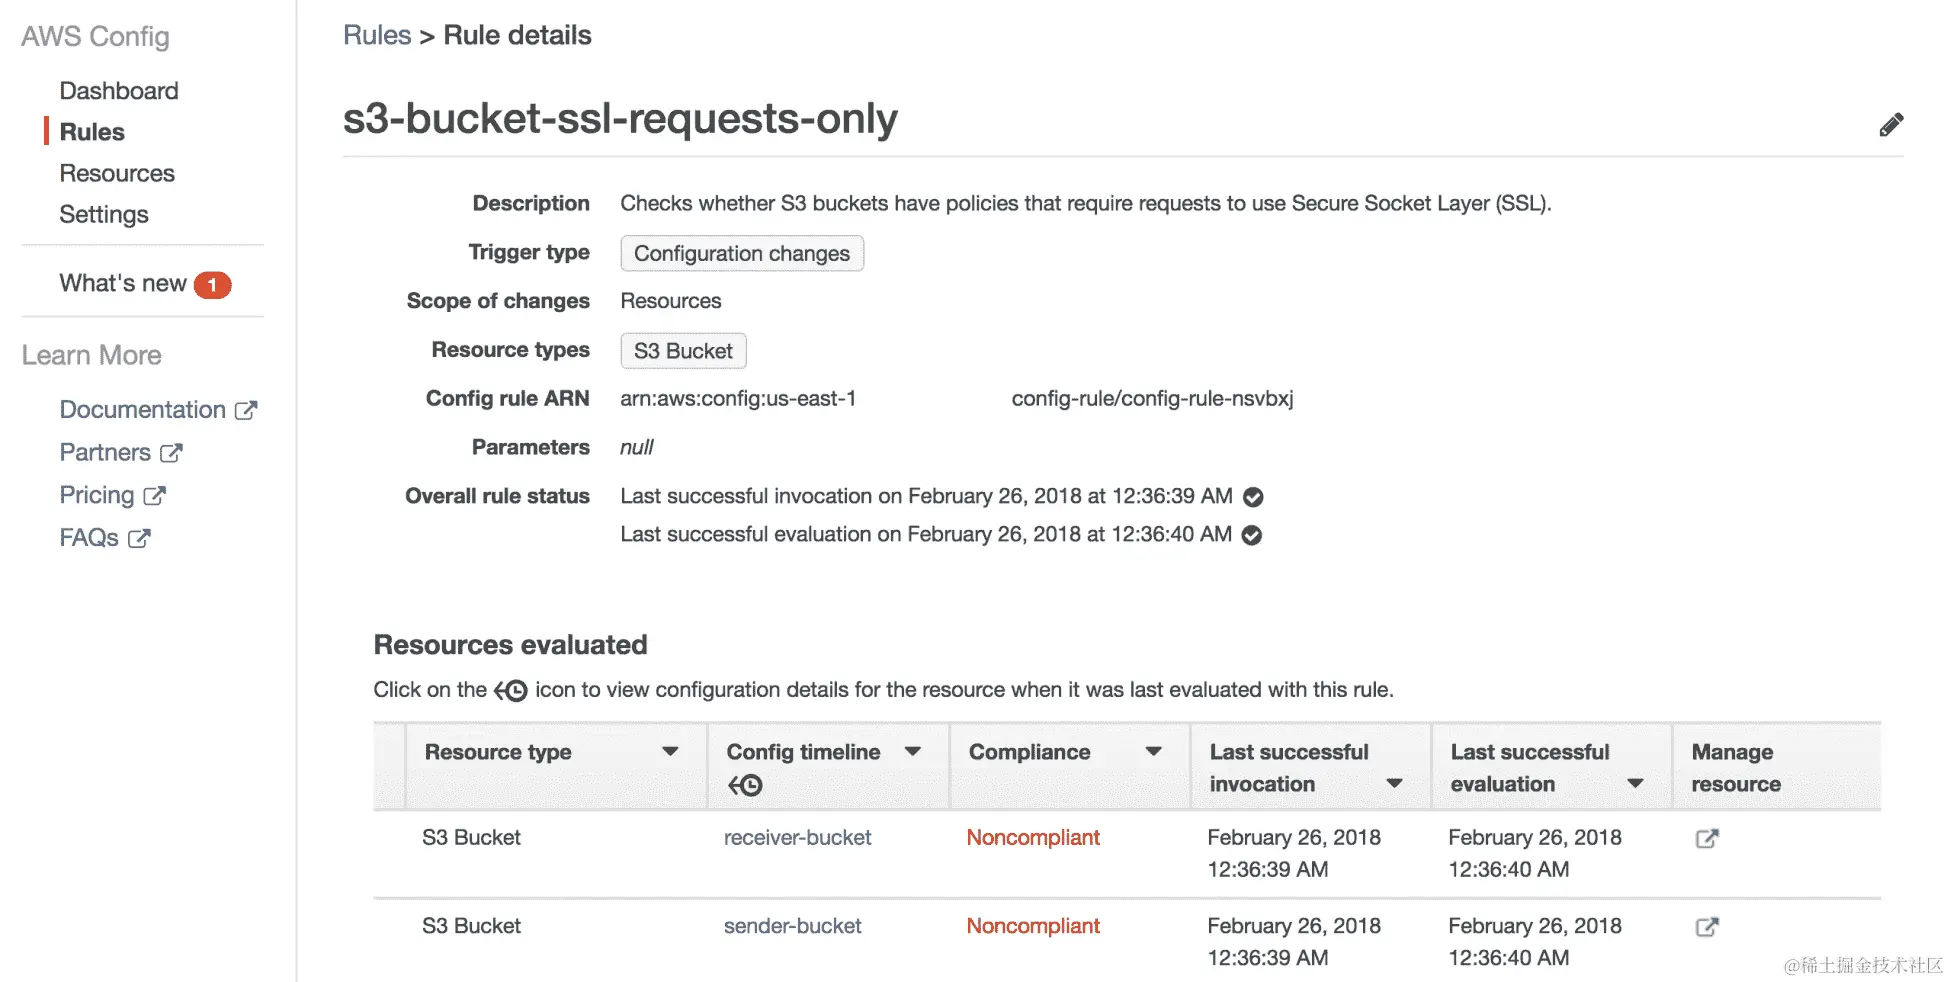
Task: Click the external link icon beside Pricing
Action: 154,496
